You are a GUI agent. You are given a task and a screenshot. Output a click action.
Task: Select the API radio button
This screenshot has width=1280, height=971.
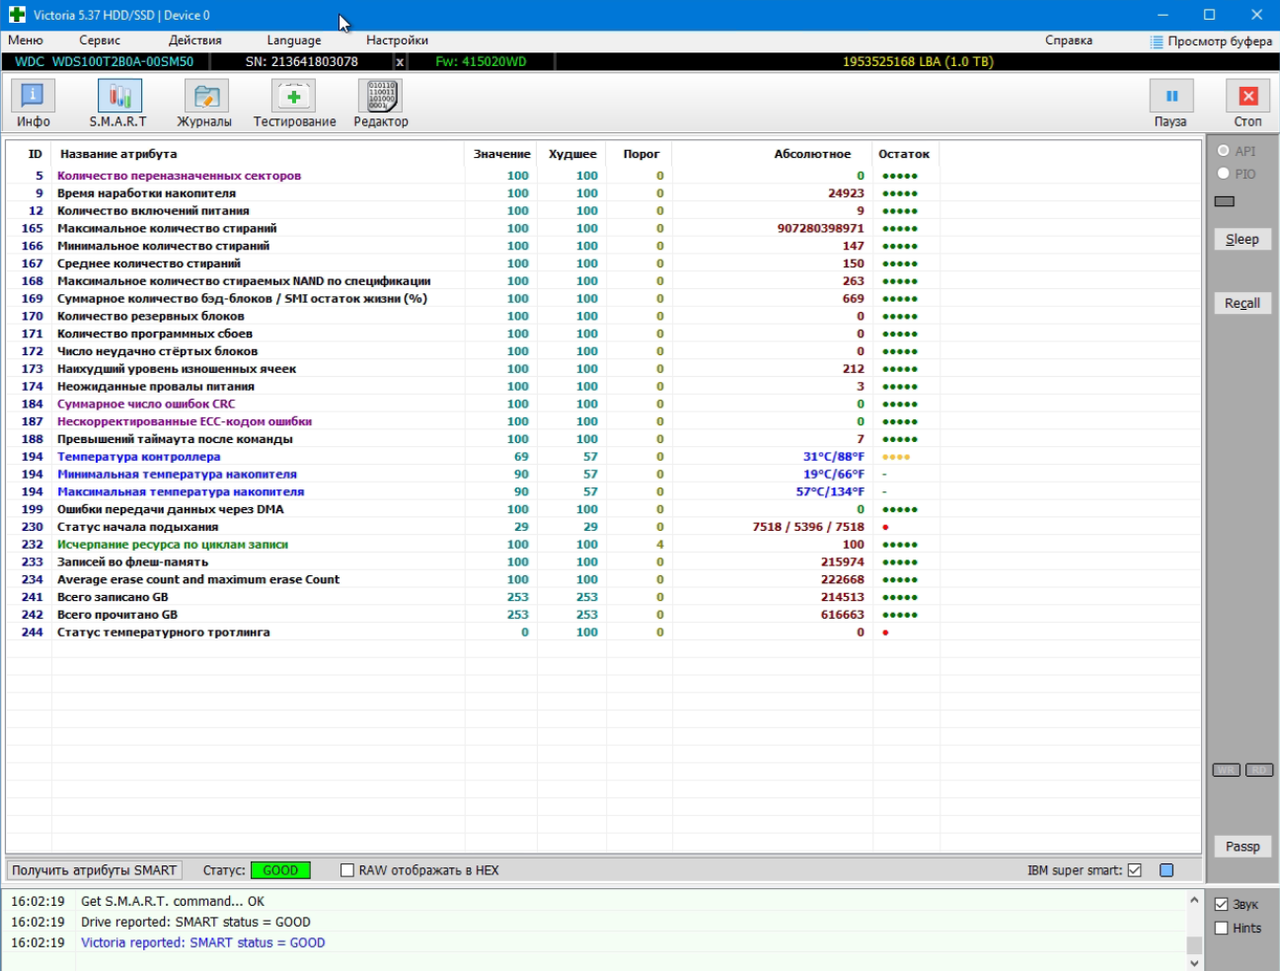1223,151
